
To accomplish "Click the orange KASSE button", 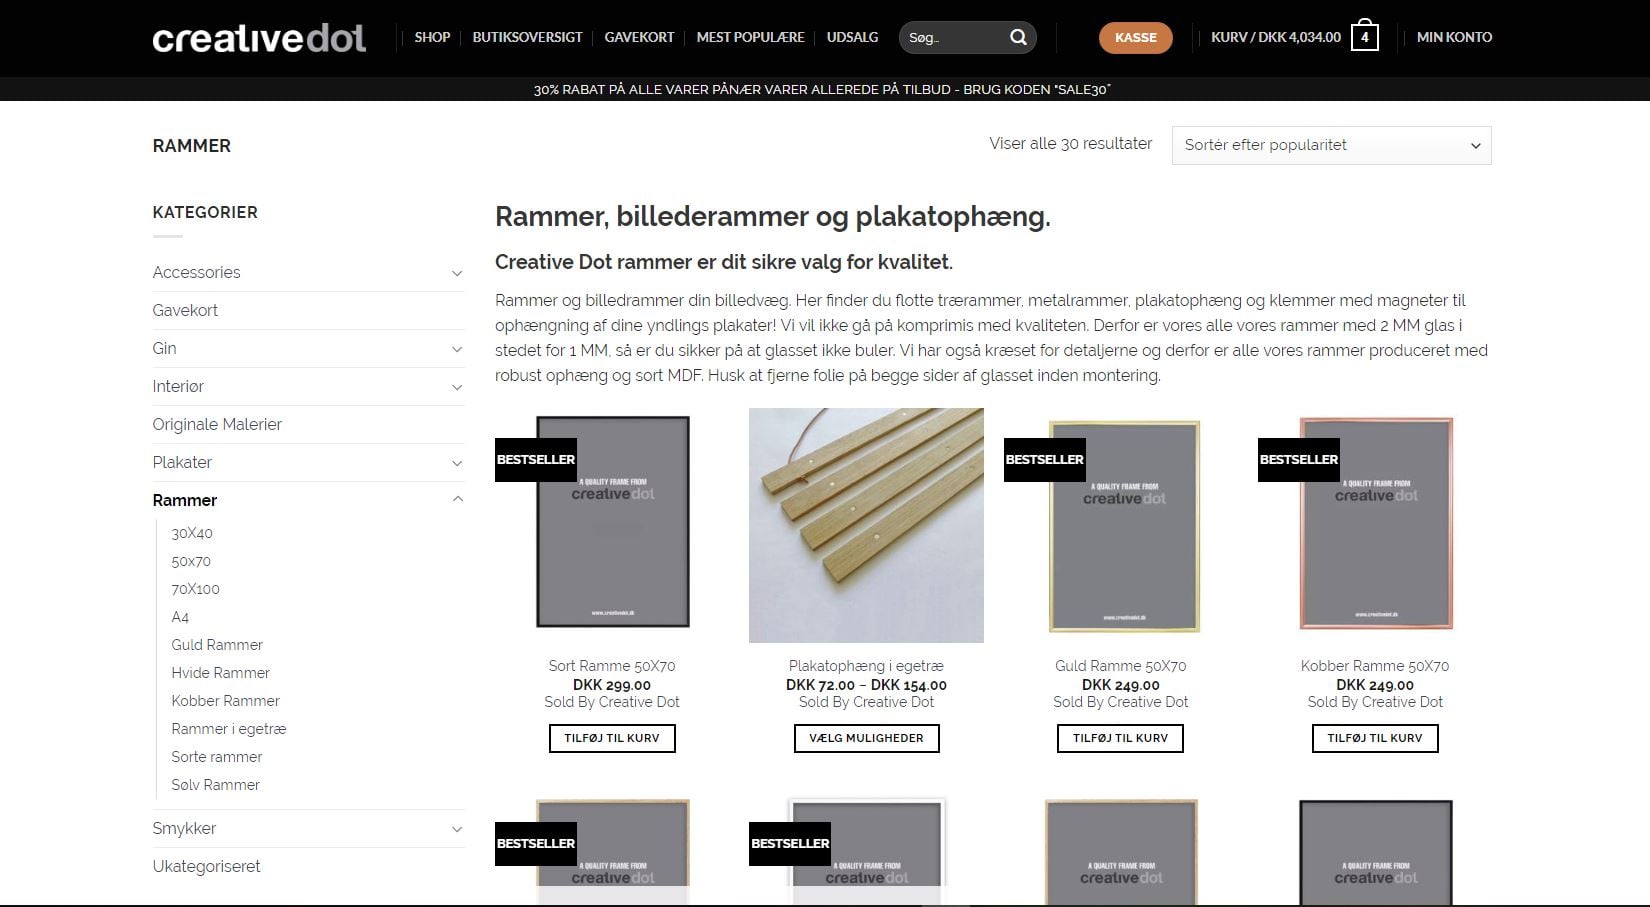I will (1135, 37).
